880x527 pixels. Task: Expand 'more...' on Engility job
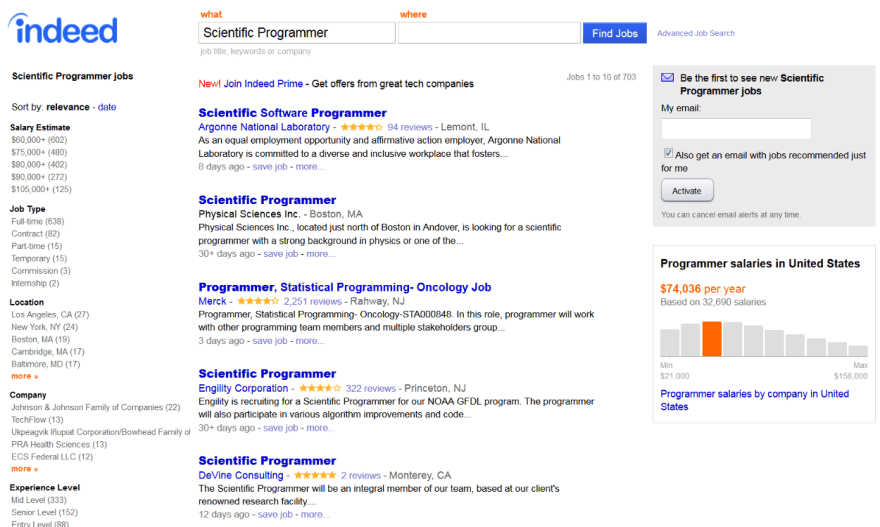pos(320,428)
